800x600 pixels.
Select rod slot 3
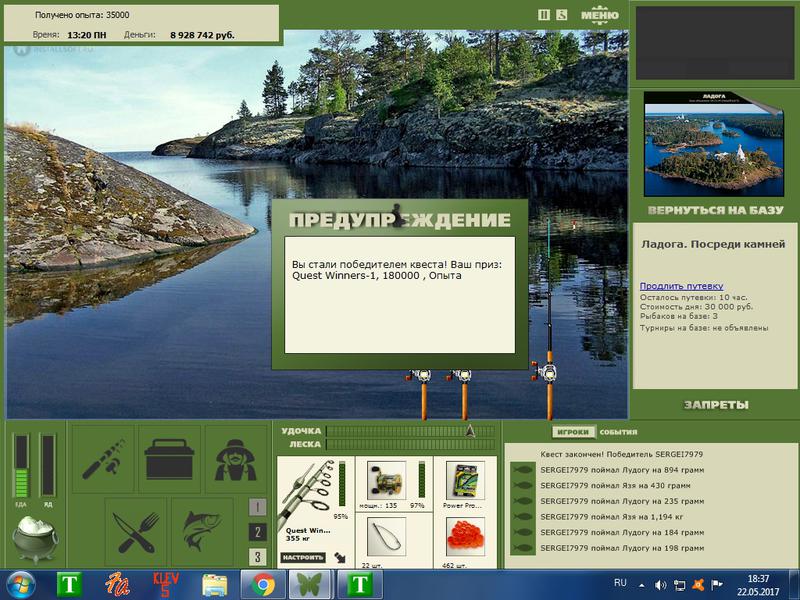[257, 557]
